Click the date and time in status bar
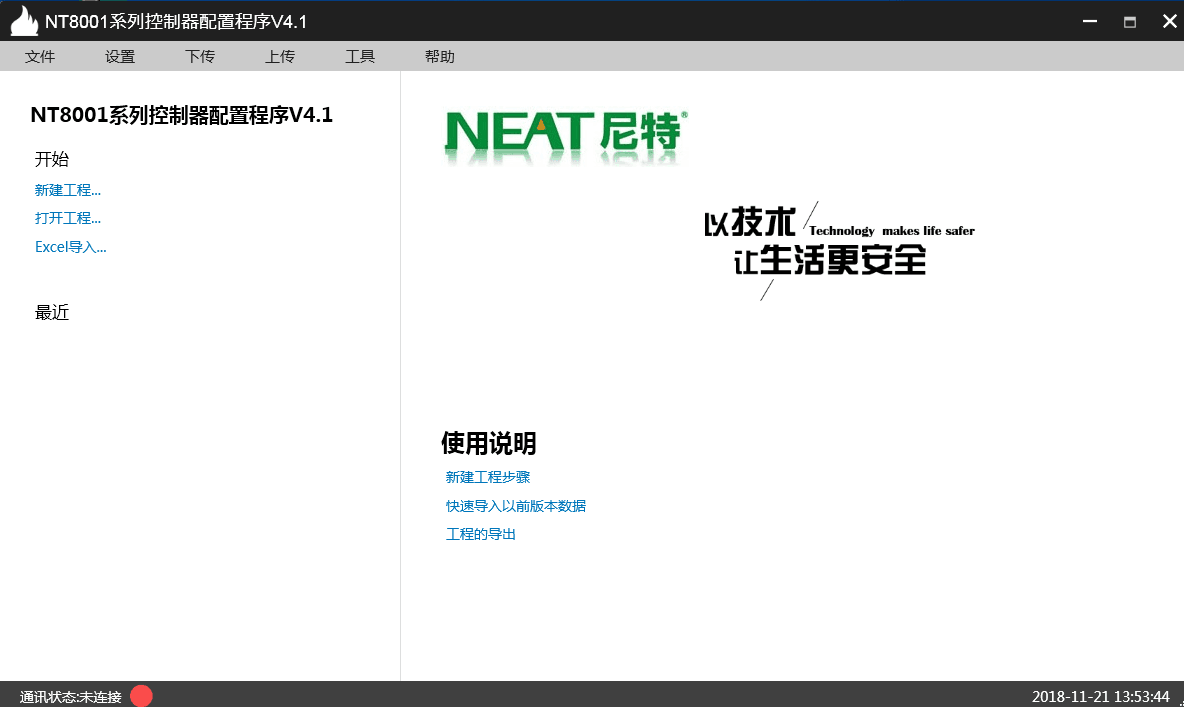 (1100, 696)
